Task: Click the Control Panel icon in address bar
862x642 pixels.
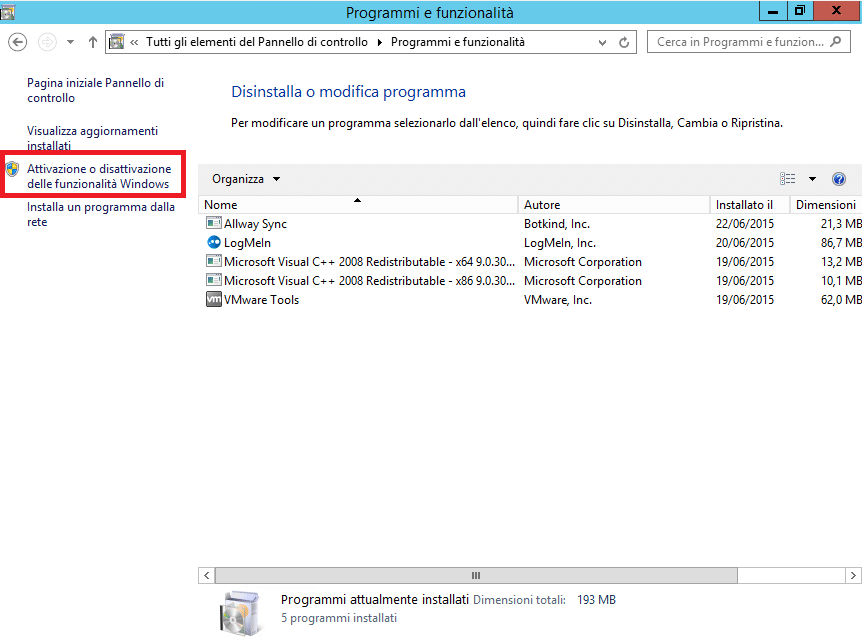Action: pos(117,42)
